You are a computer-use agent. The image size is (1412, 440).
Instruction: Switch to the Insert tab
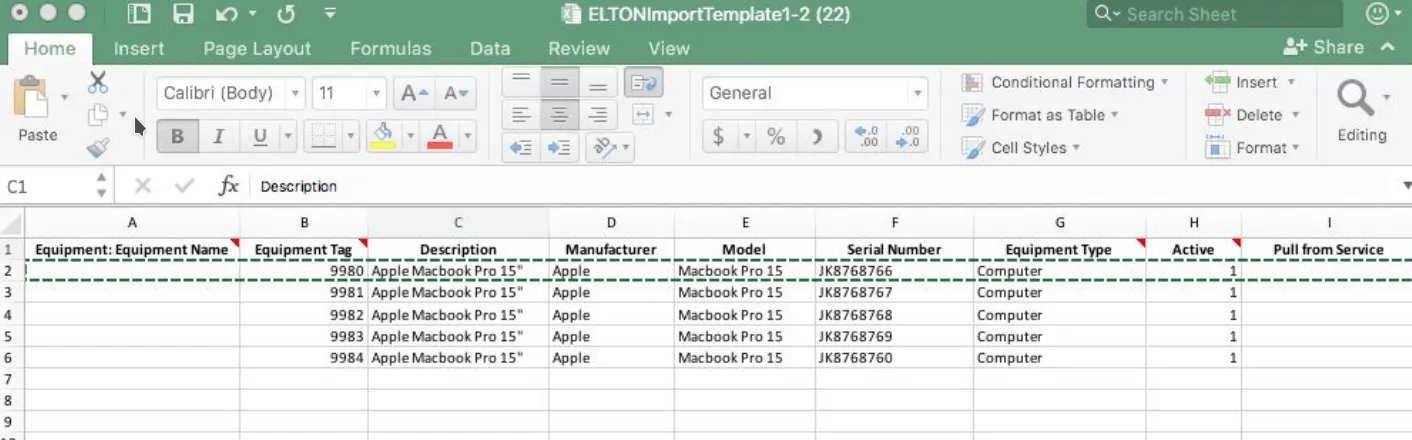pyautogui.click(x=139, y=48)
